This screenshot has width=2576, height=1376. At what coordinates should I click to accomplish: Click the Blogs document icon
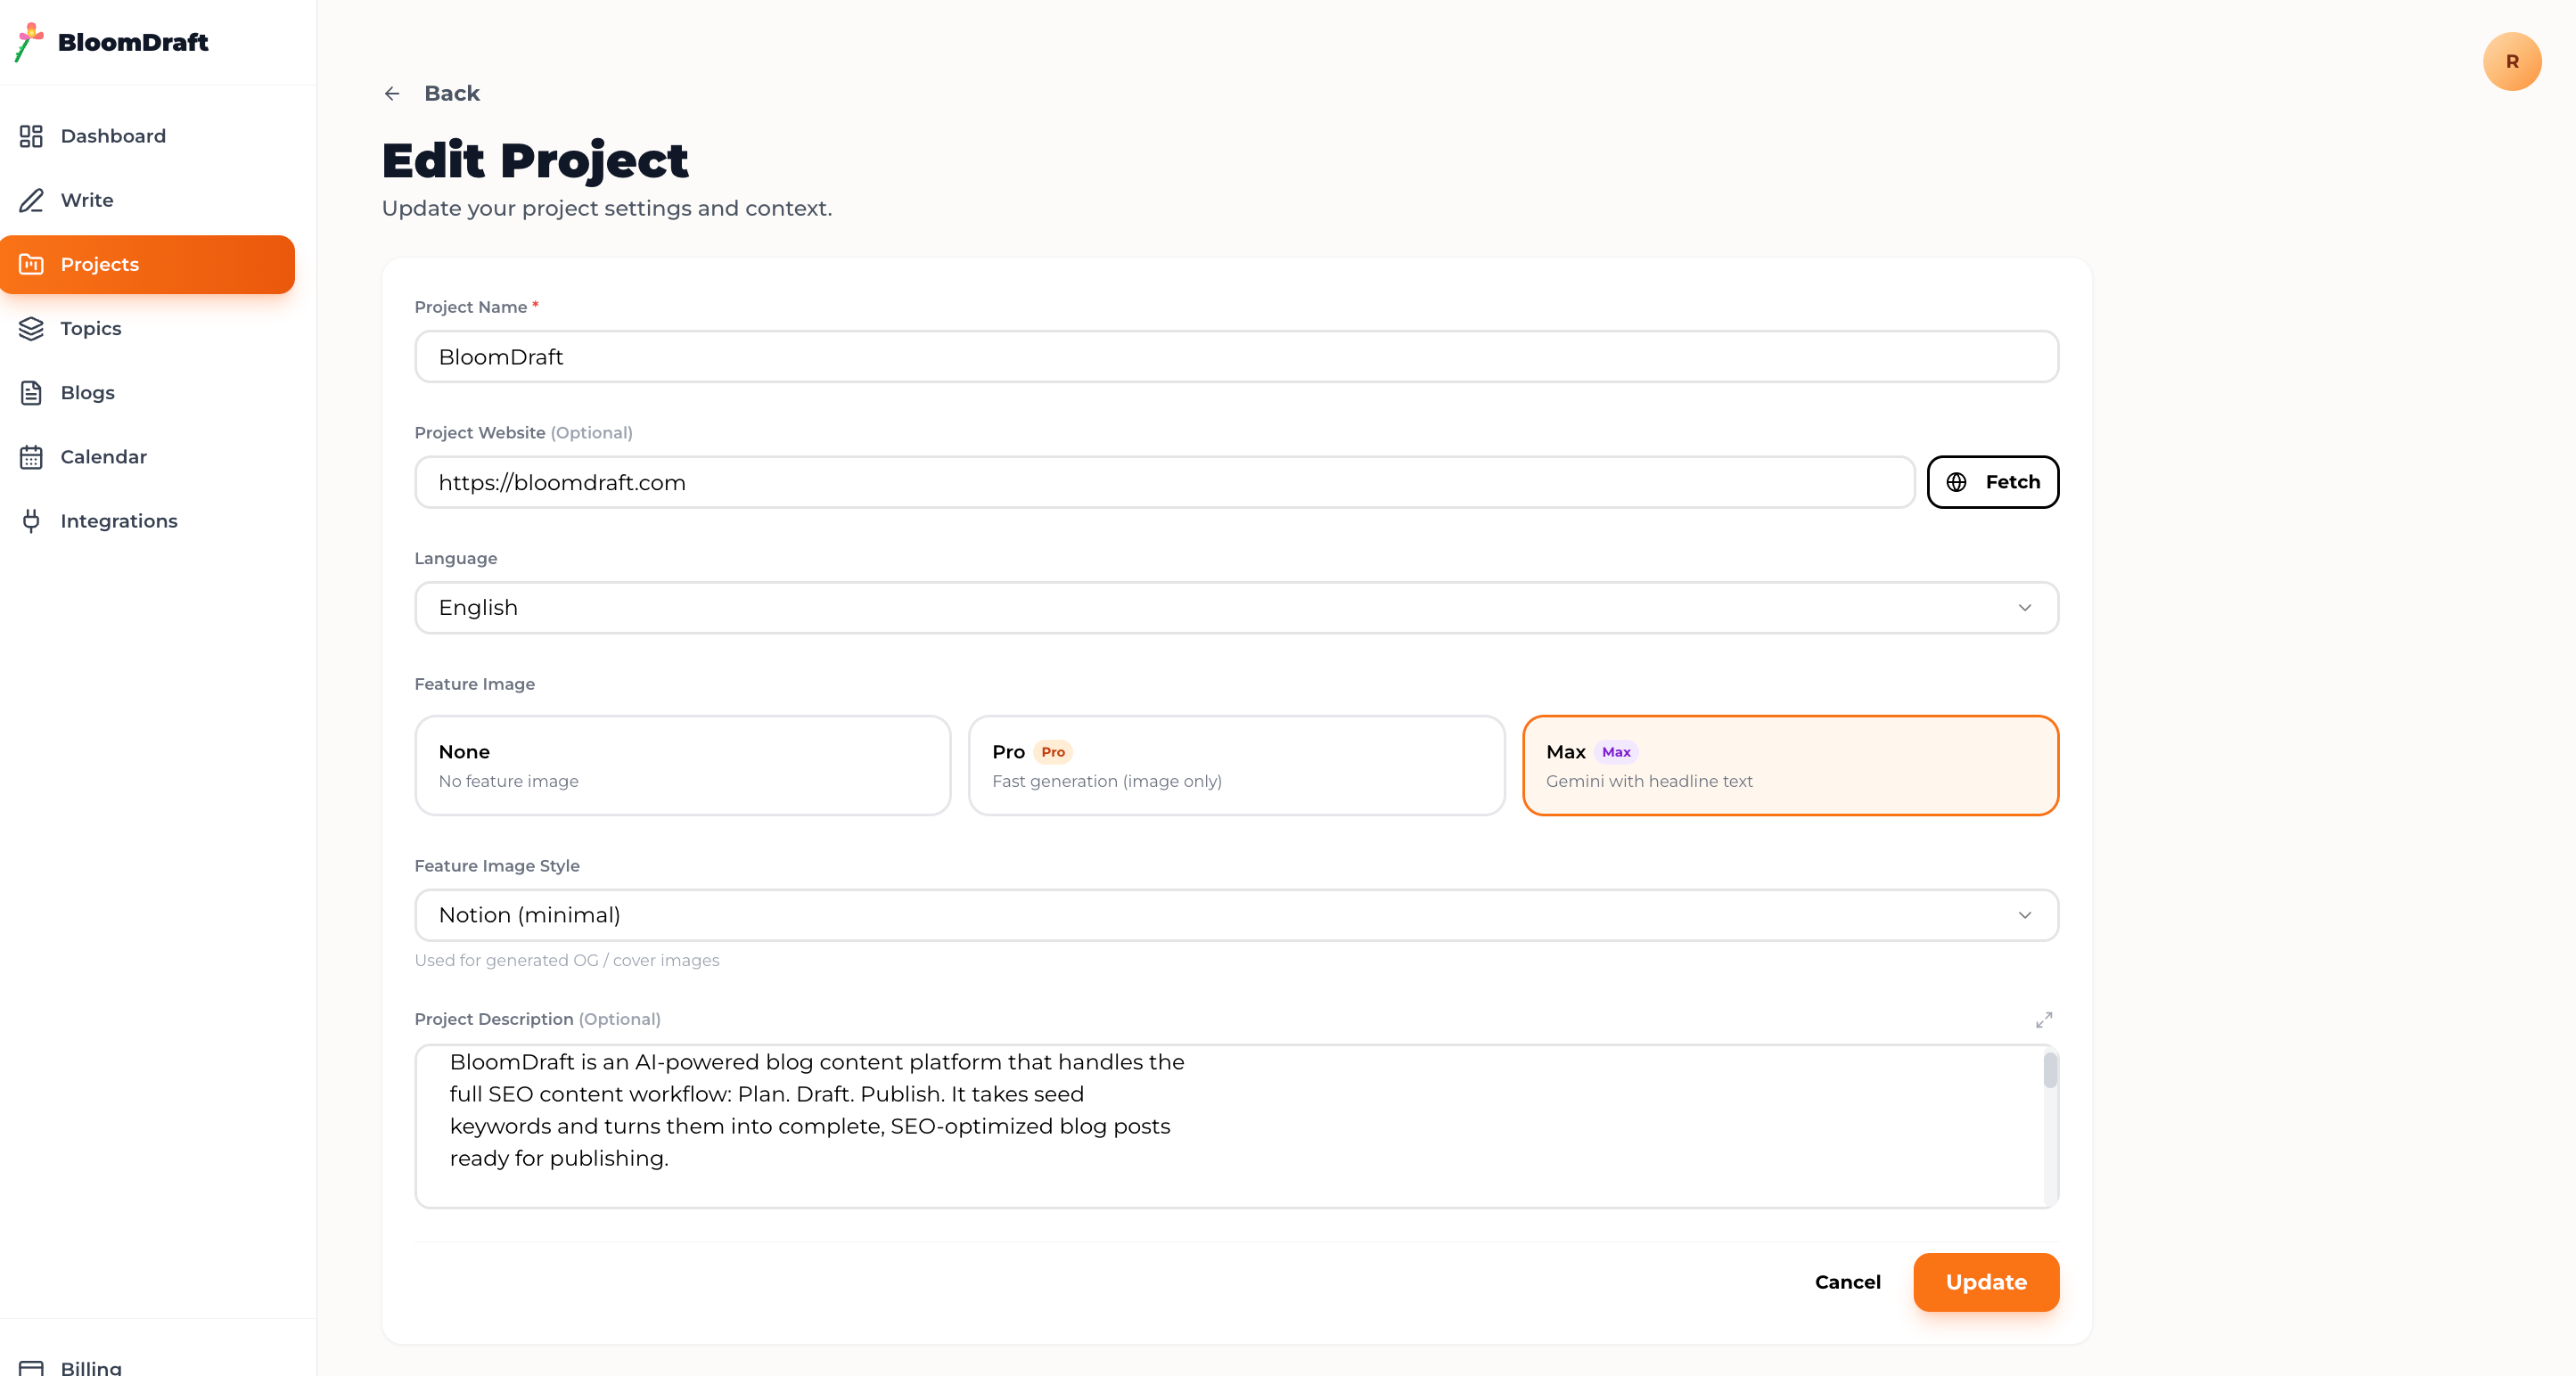(31, 393)
